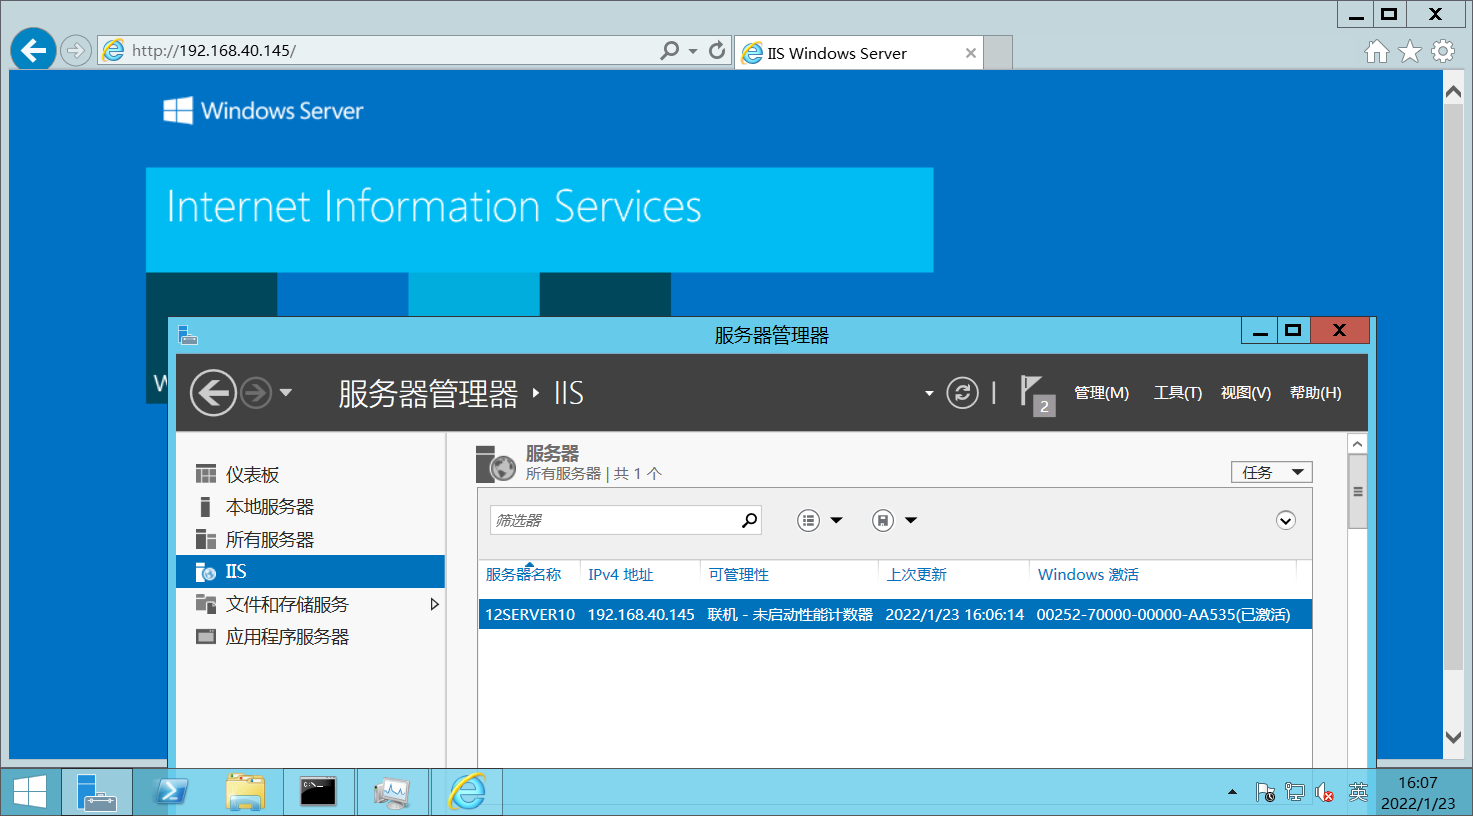Select 所有服务器 in the sidebar

[x=311, y=539]
